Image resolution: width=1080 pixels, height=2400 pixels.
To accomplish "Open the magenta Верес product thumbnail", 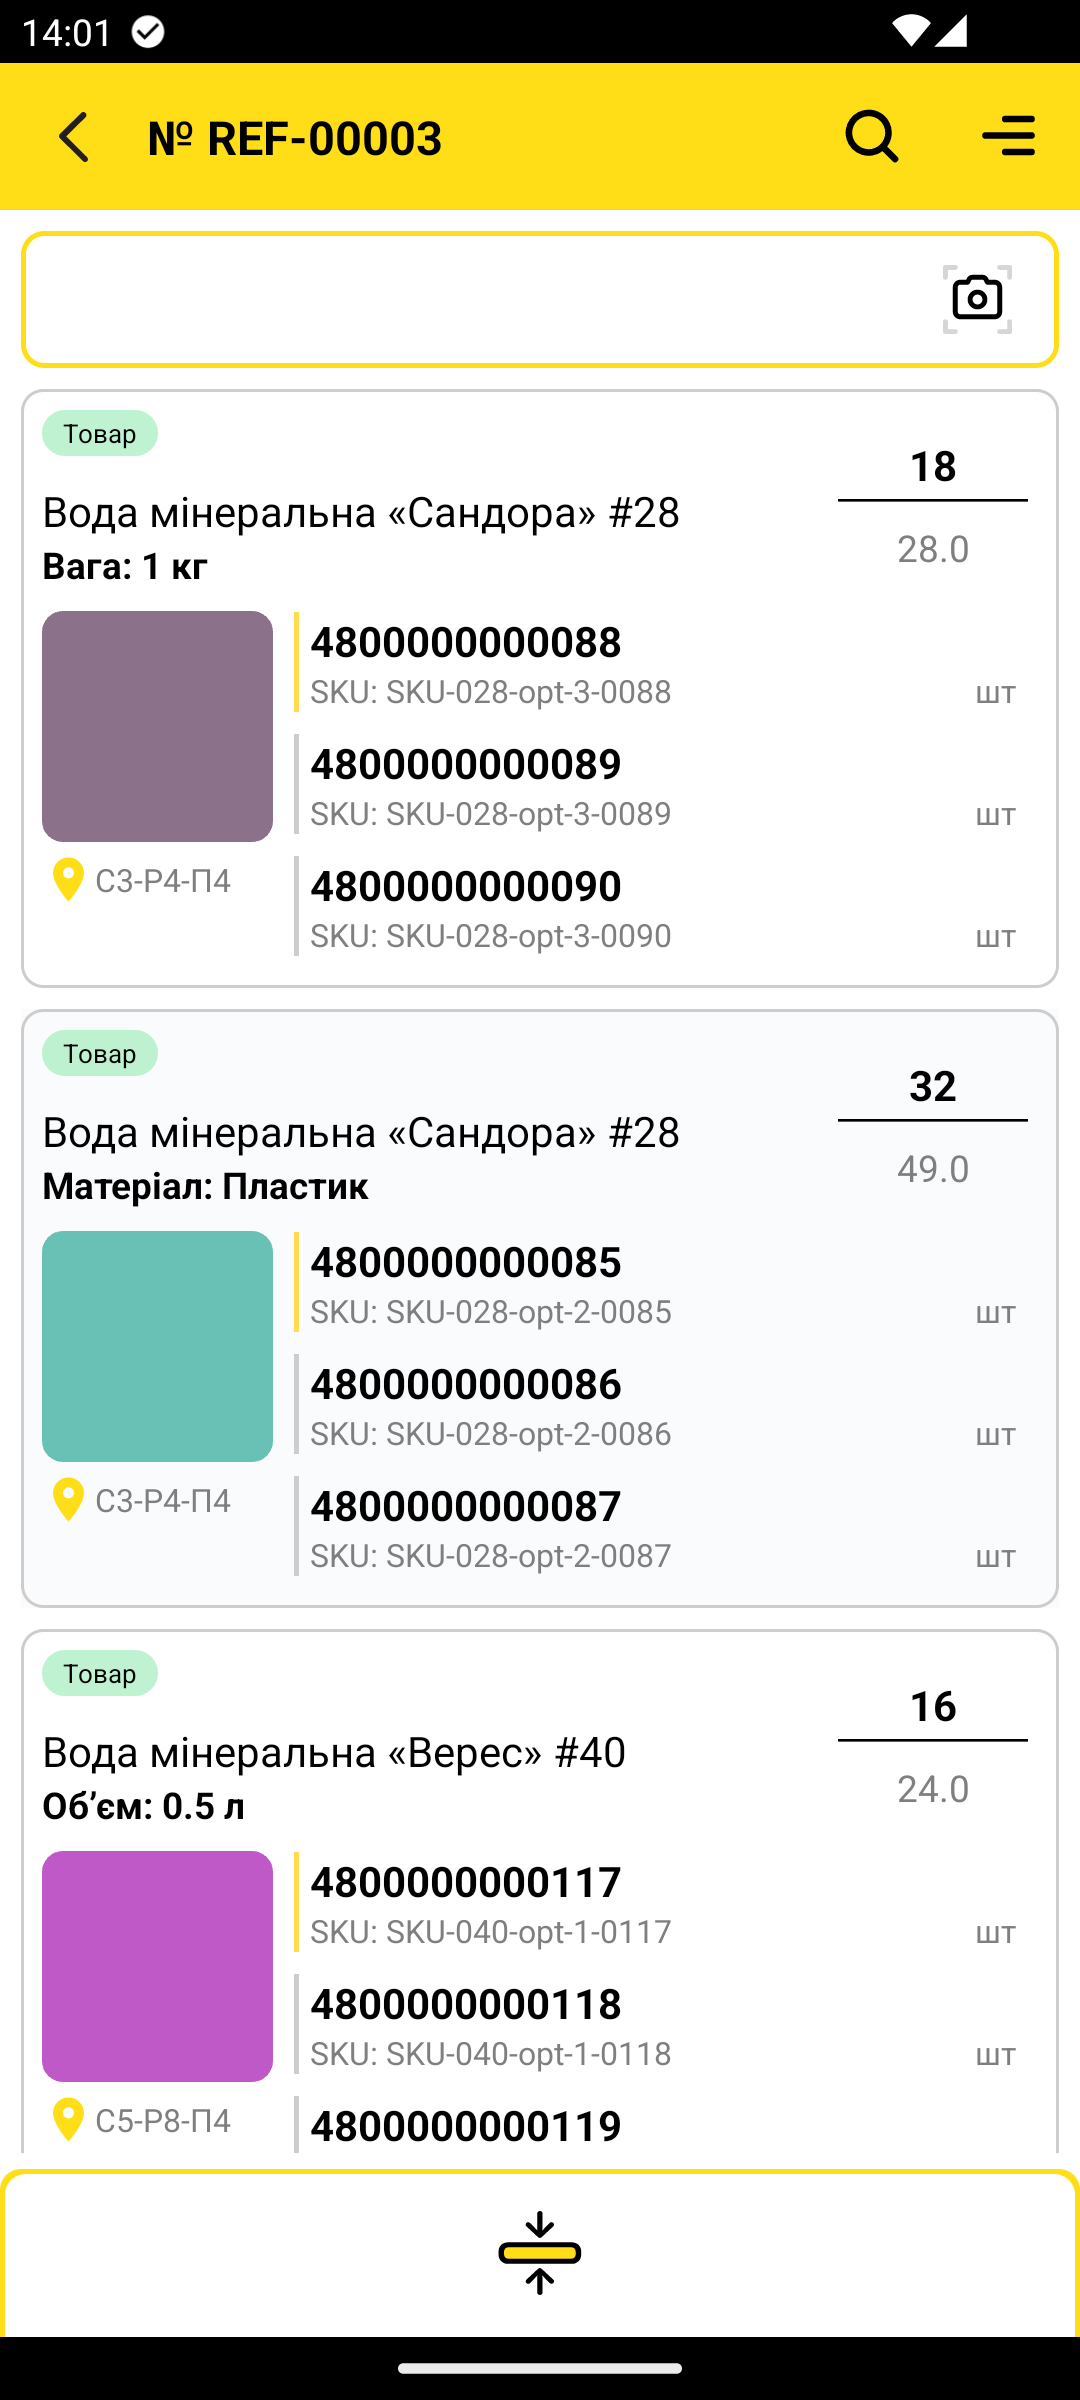I will 157,1966.
